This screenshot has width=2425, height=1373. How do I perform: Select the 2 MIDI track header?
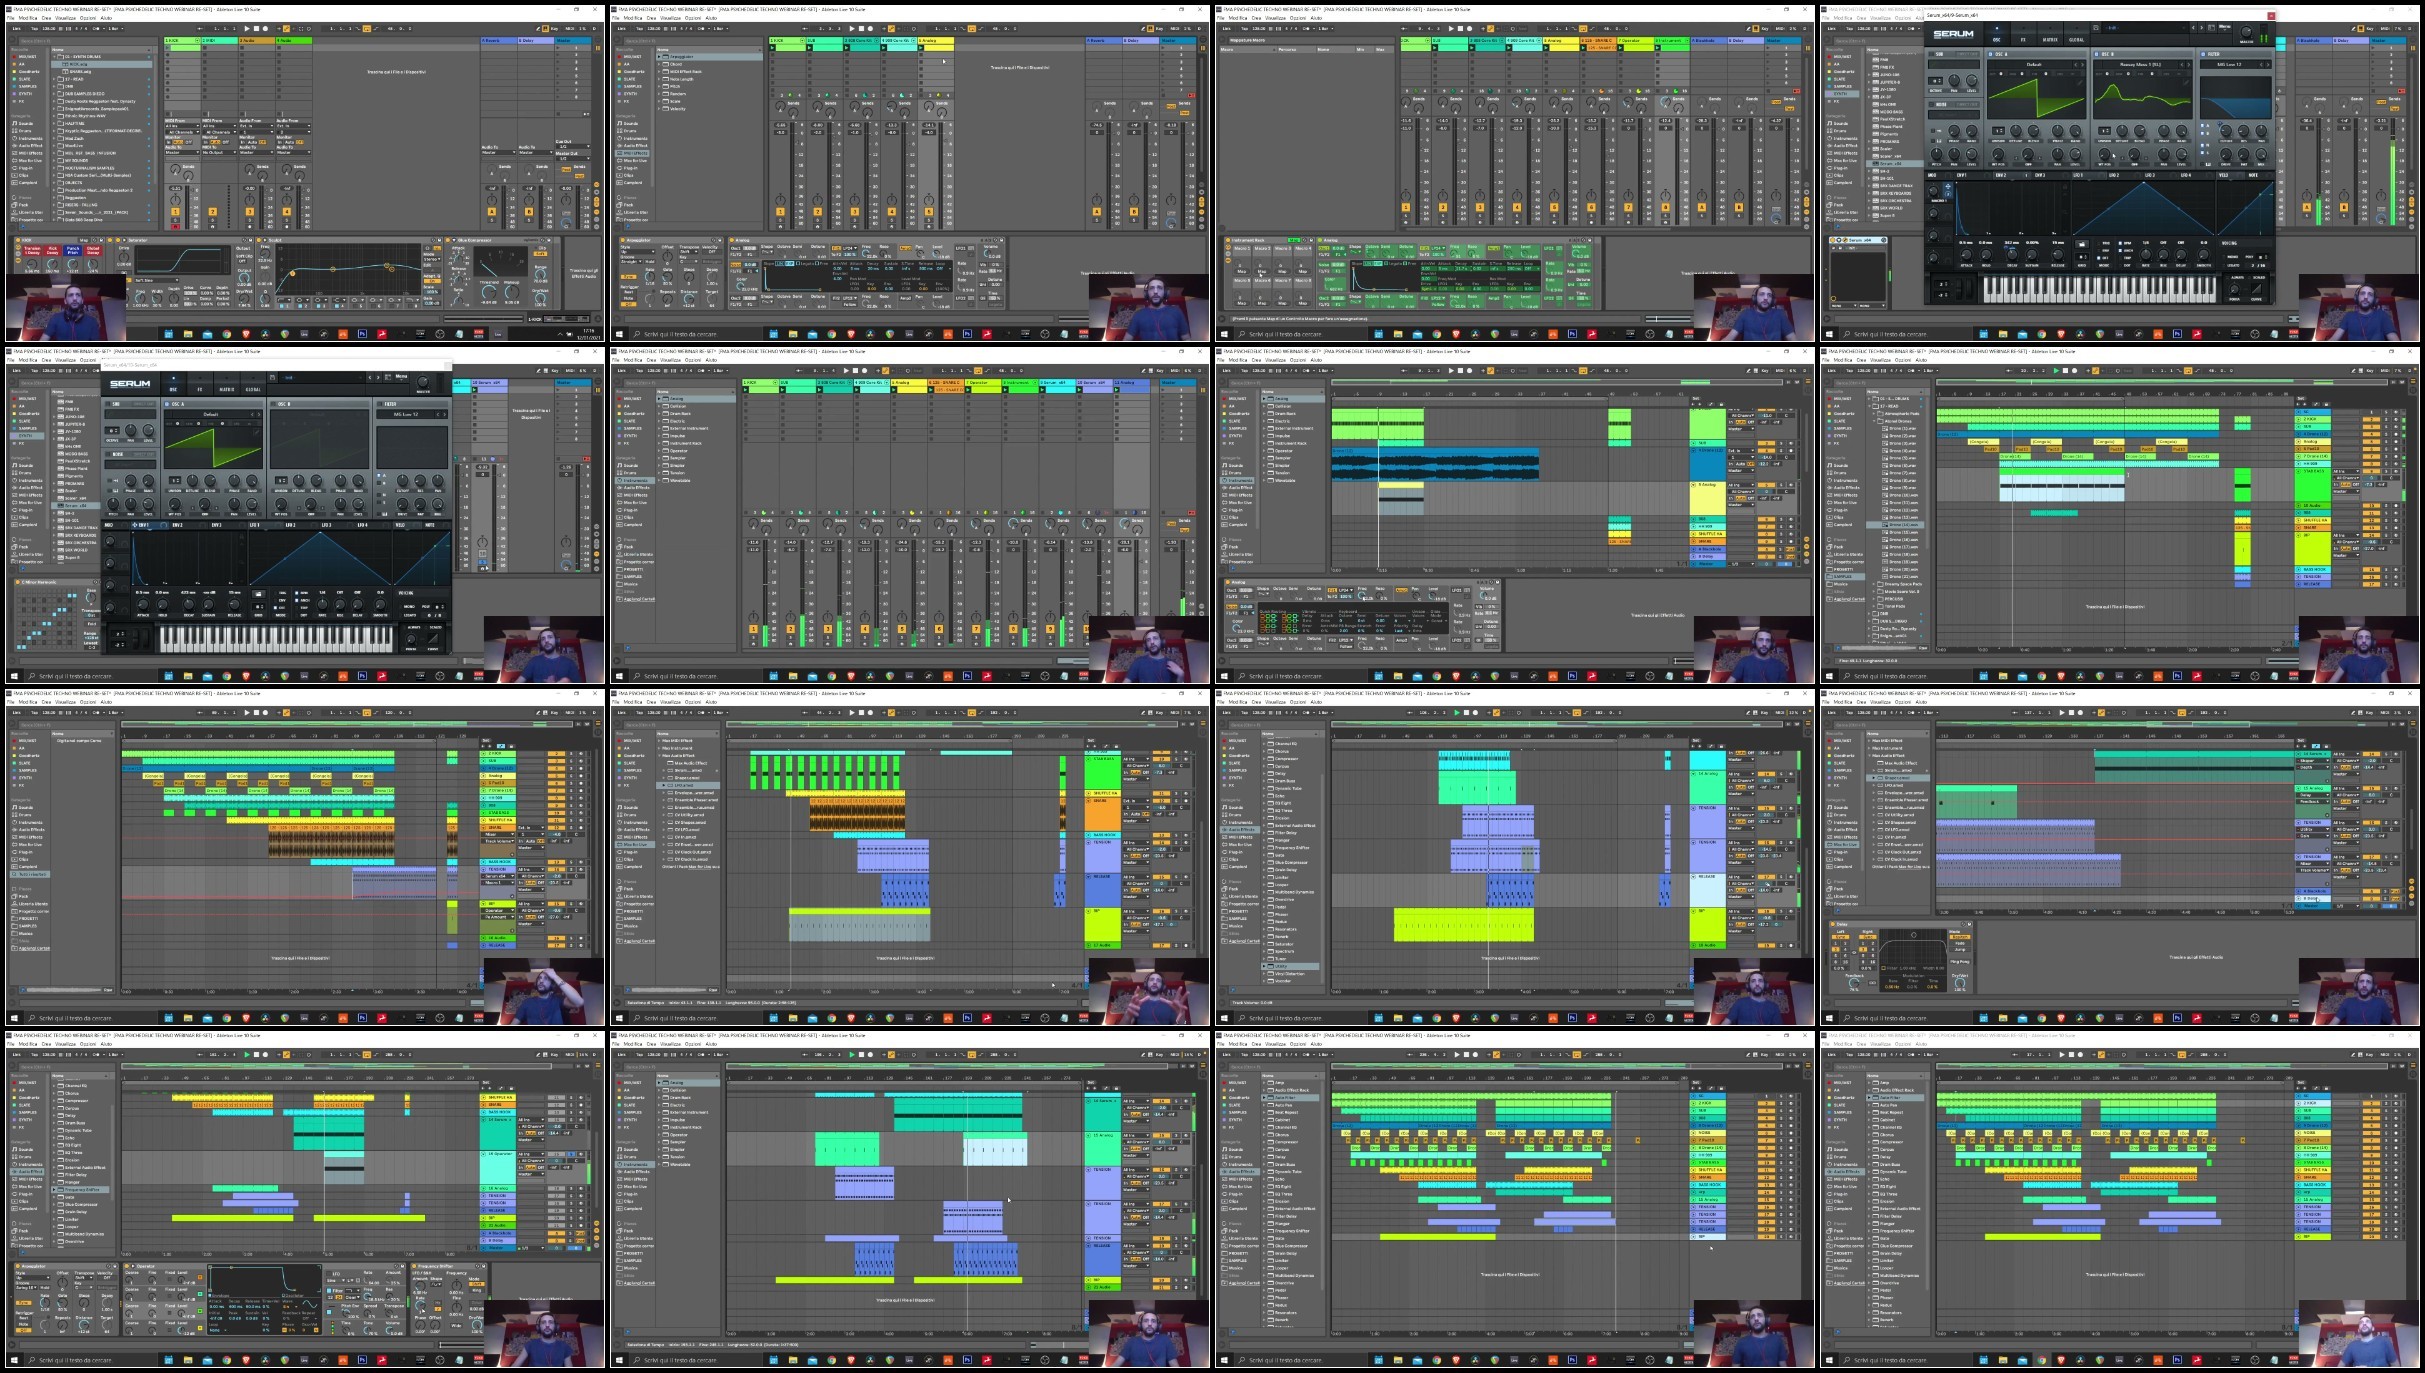pyautogui.click(x=220, y=40)
